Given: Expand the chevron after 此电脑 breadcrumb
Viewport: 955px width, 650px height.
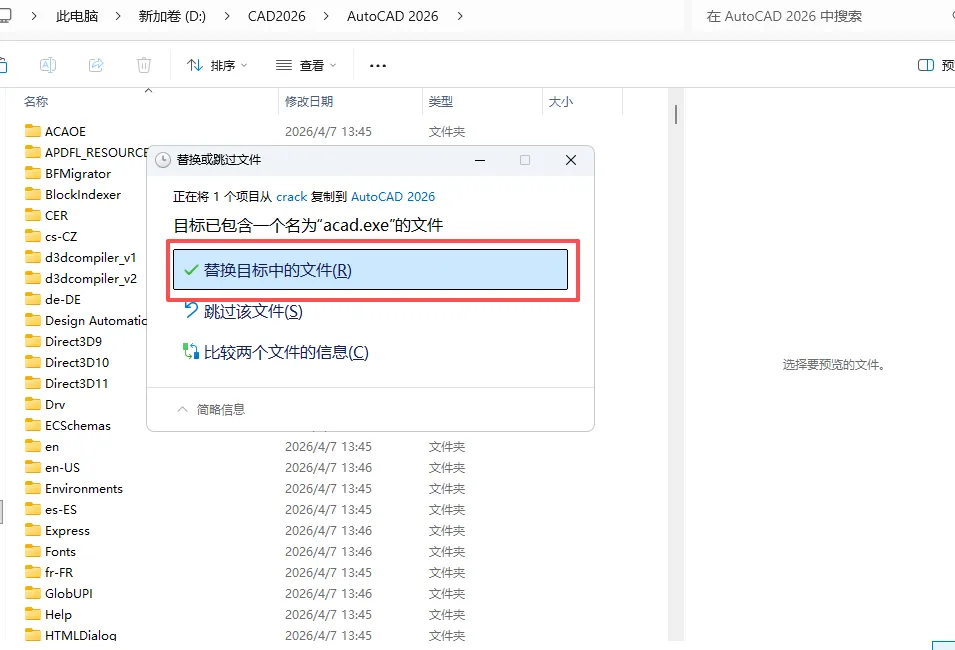Looking at the screenshot, I should click(118, 16).
